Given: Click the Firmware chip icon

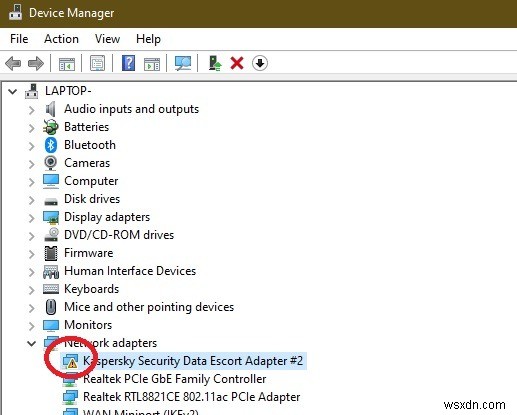Looking at the screenshot, I should [x=51, y=253].
